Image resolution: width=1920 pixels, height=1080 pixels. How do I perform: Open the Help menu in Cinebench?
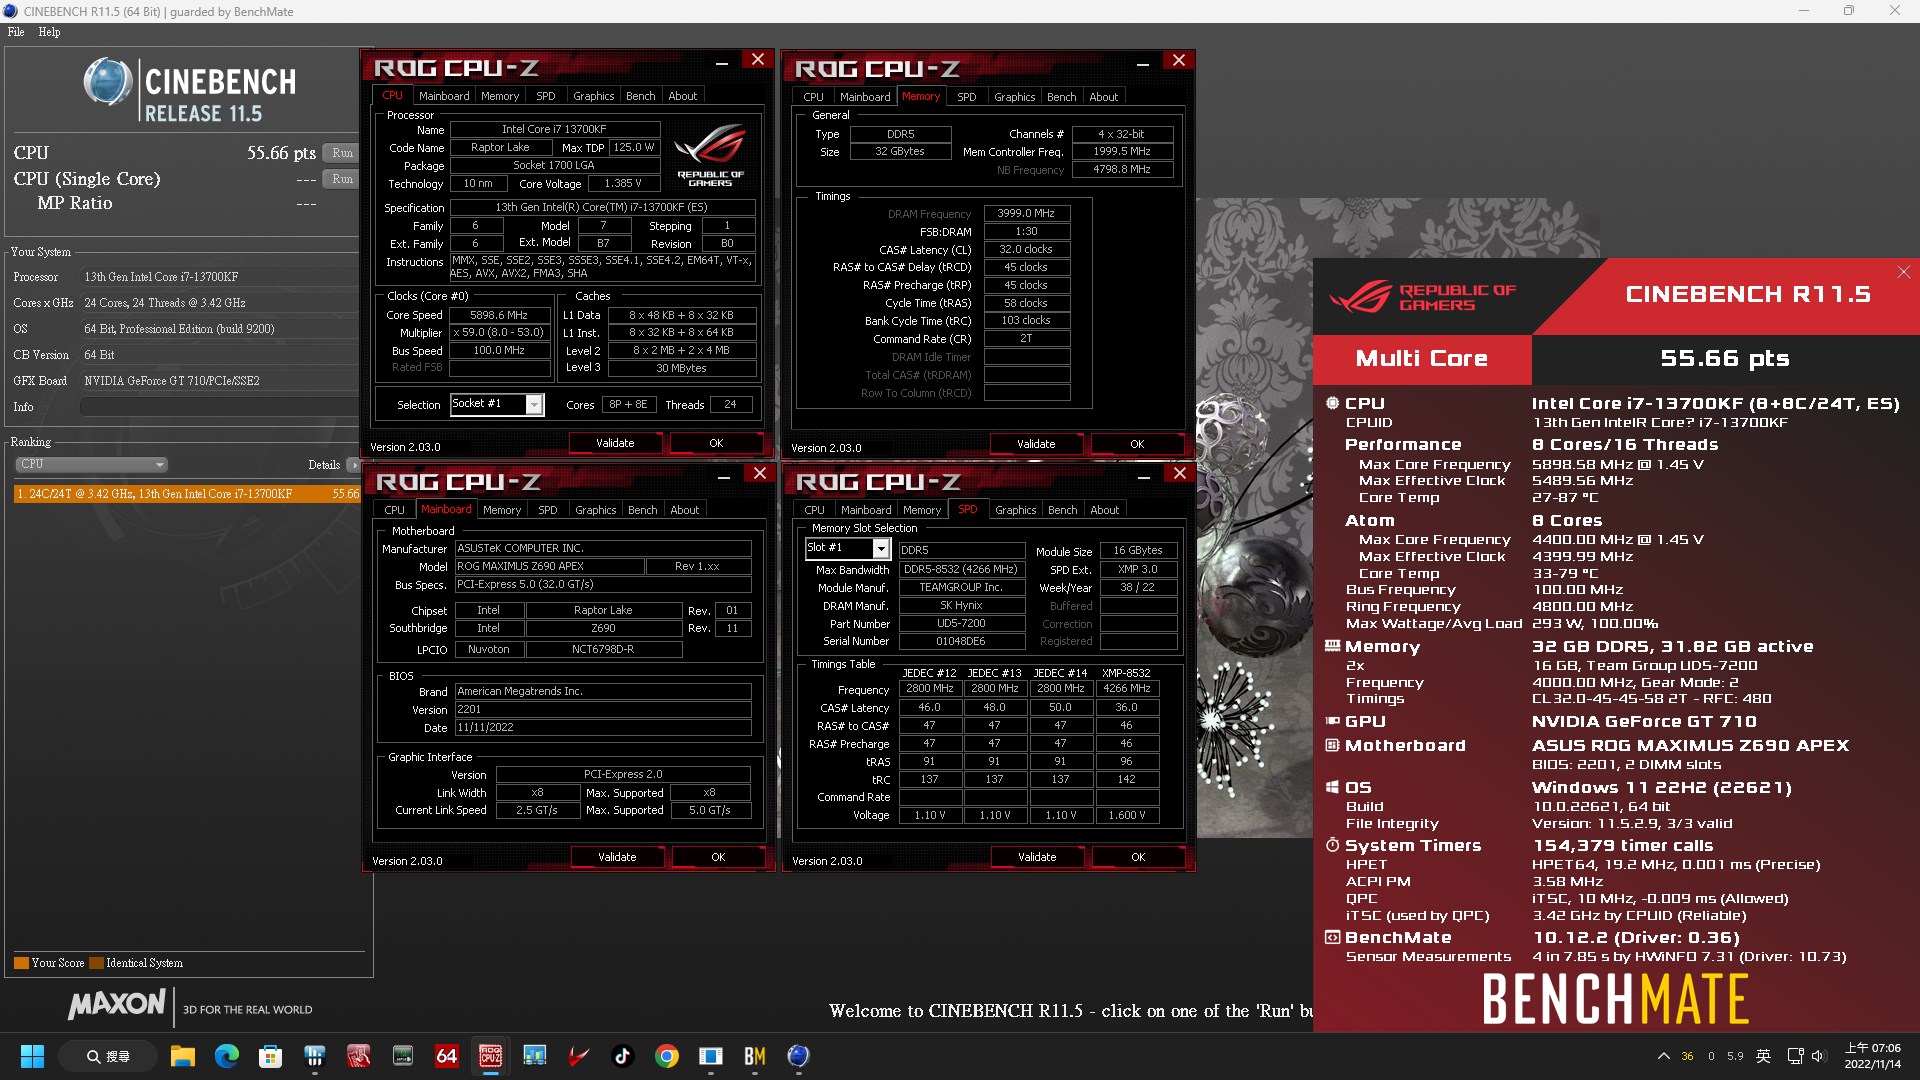coord(49,32)
